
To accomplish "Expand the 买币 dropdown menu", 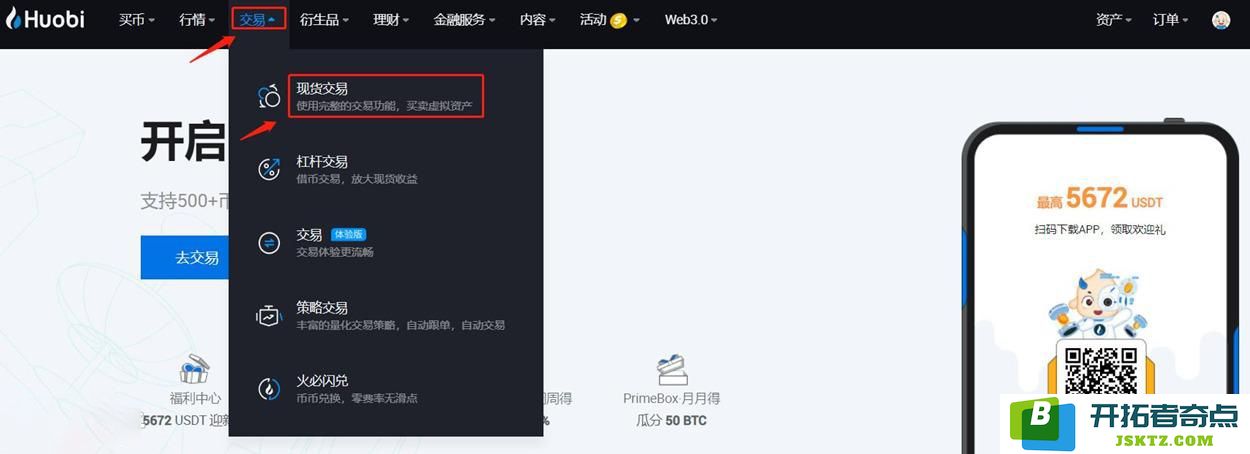I will coord(136,20).
